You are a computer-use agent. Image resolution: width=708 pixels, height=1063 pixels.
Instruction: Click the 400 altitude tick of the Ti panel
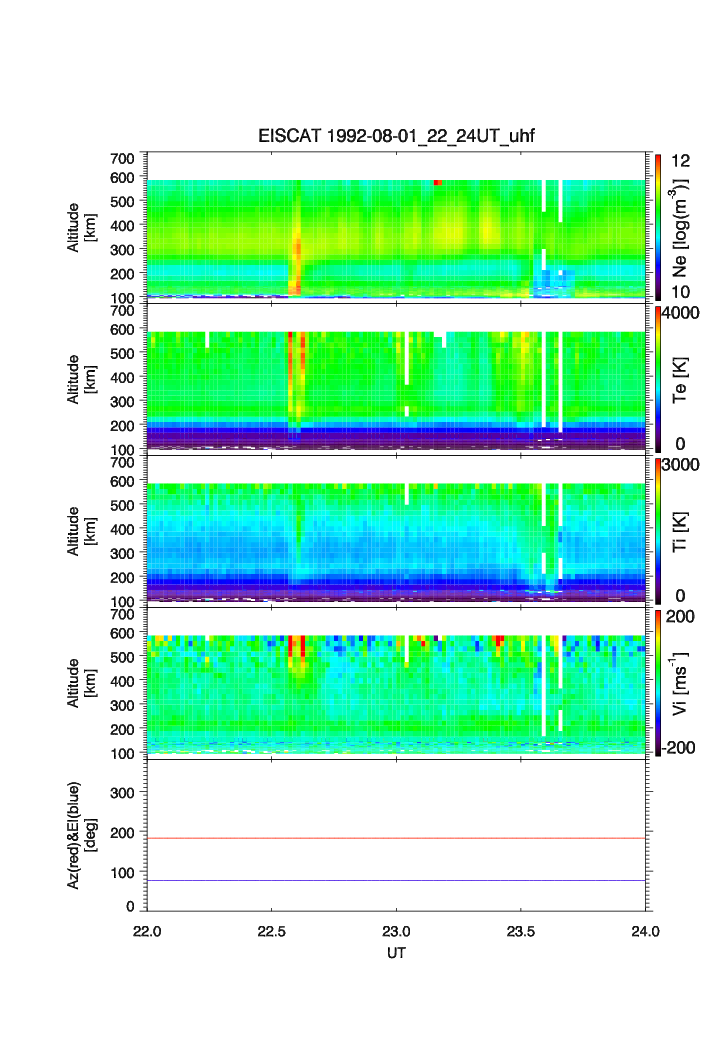(122, 529)
